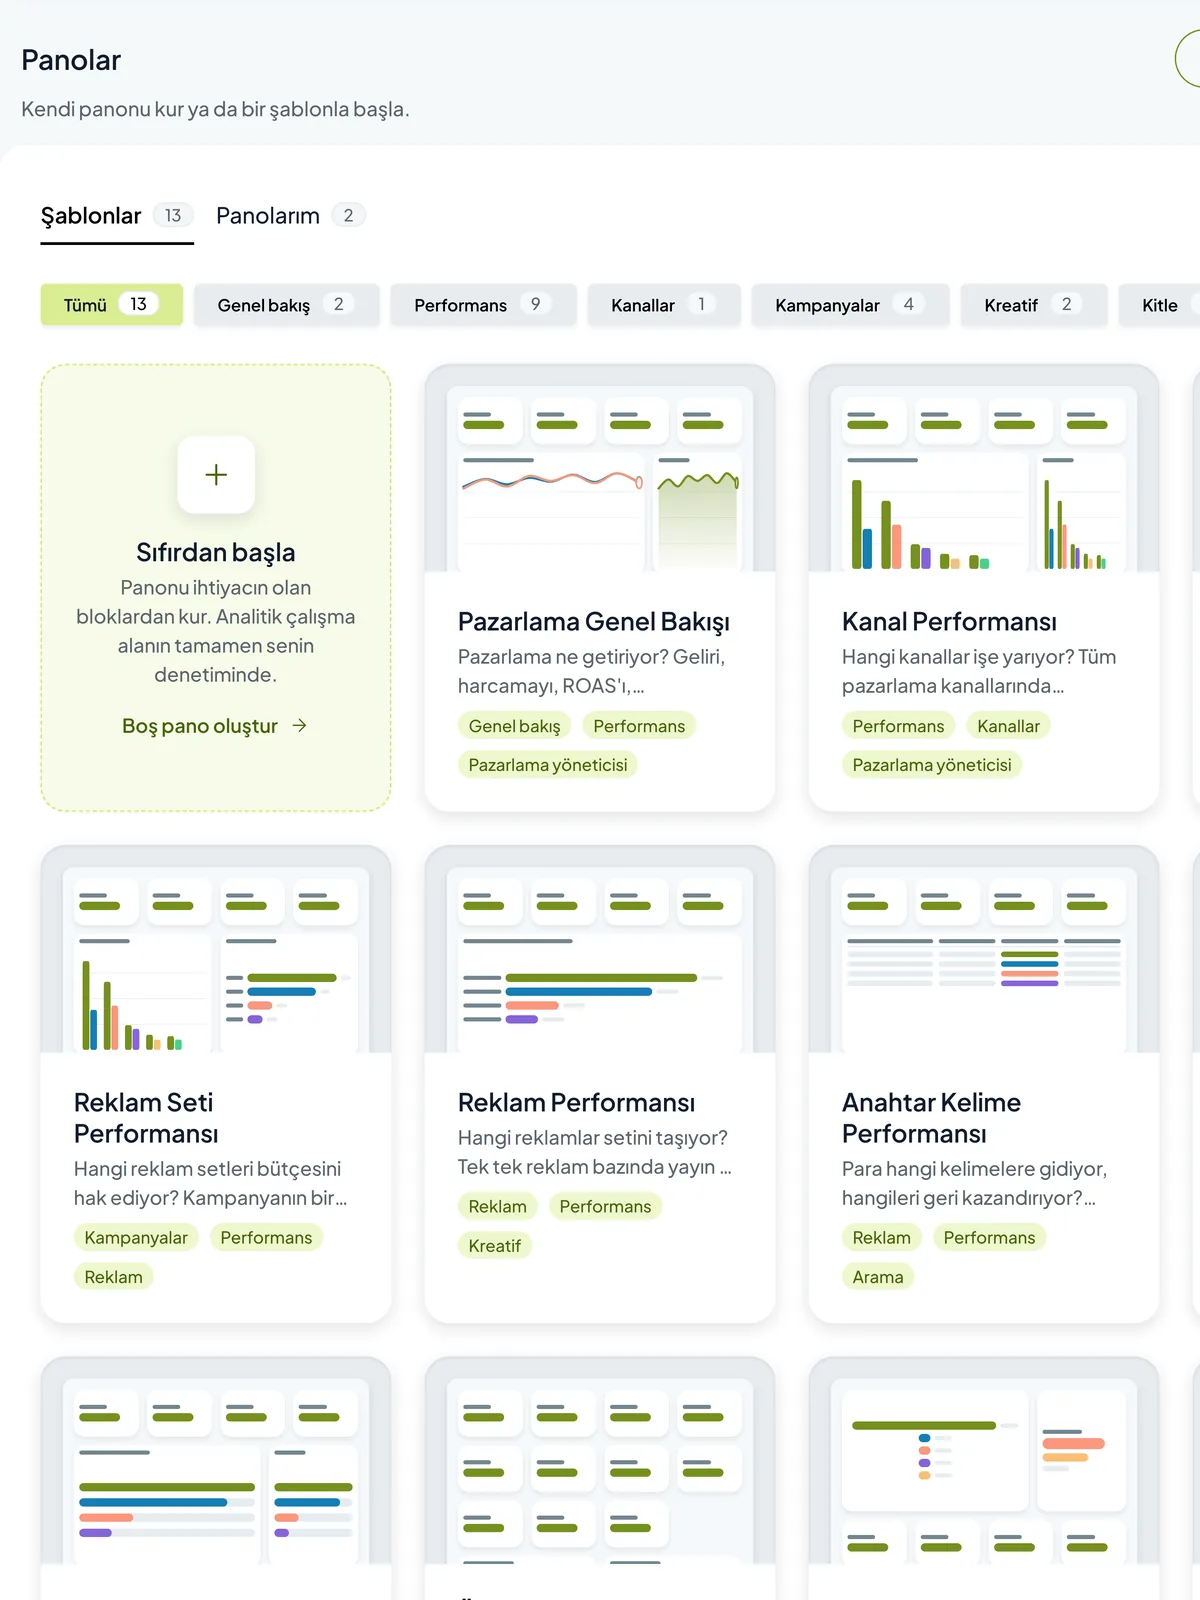Click Reklam tag on Reklam Seti Performansı
Screen dimensions: 1200x1600
113,1277
